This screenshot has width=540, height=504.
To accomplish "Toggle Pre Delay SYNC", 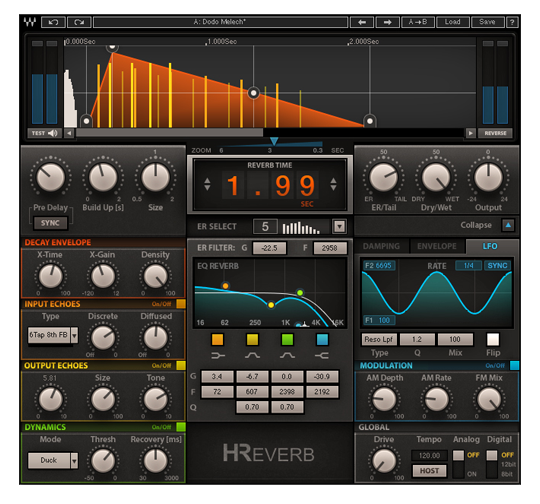I will click(x=50, y=223).
